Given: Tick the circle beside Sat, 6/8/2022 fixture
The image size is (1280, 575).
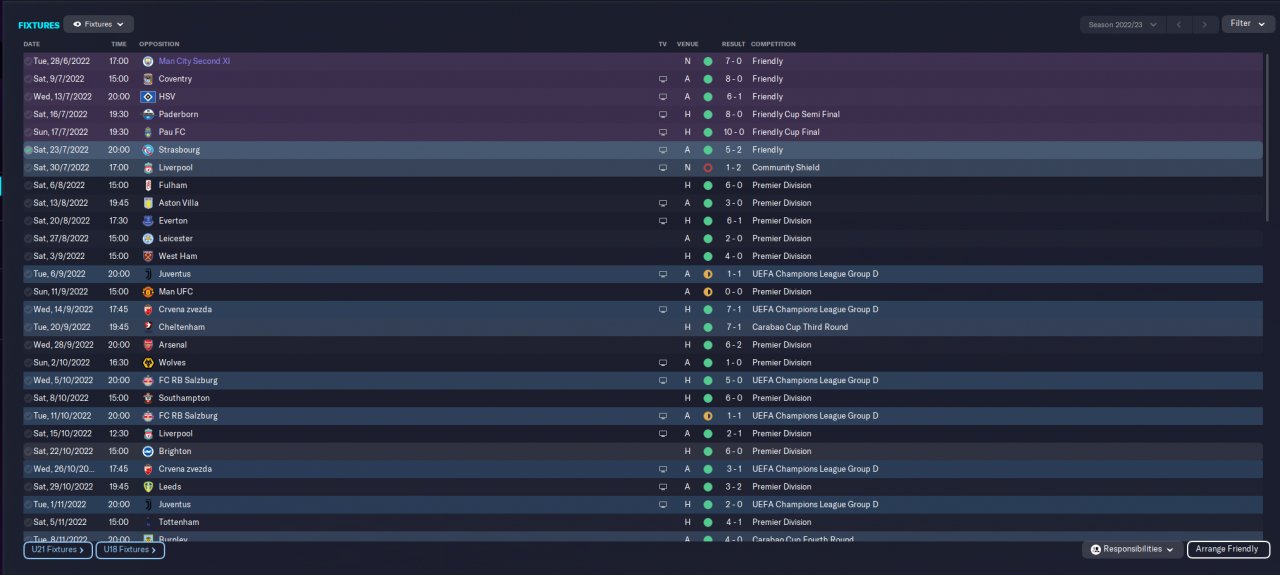Looking at the screenshot, I should click(x=28, y=185).
